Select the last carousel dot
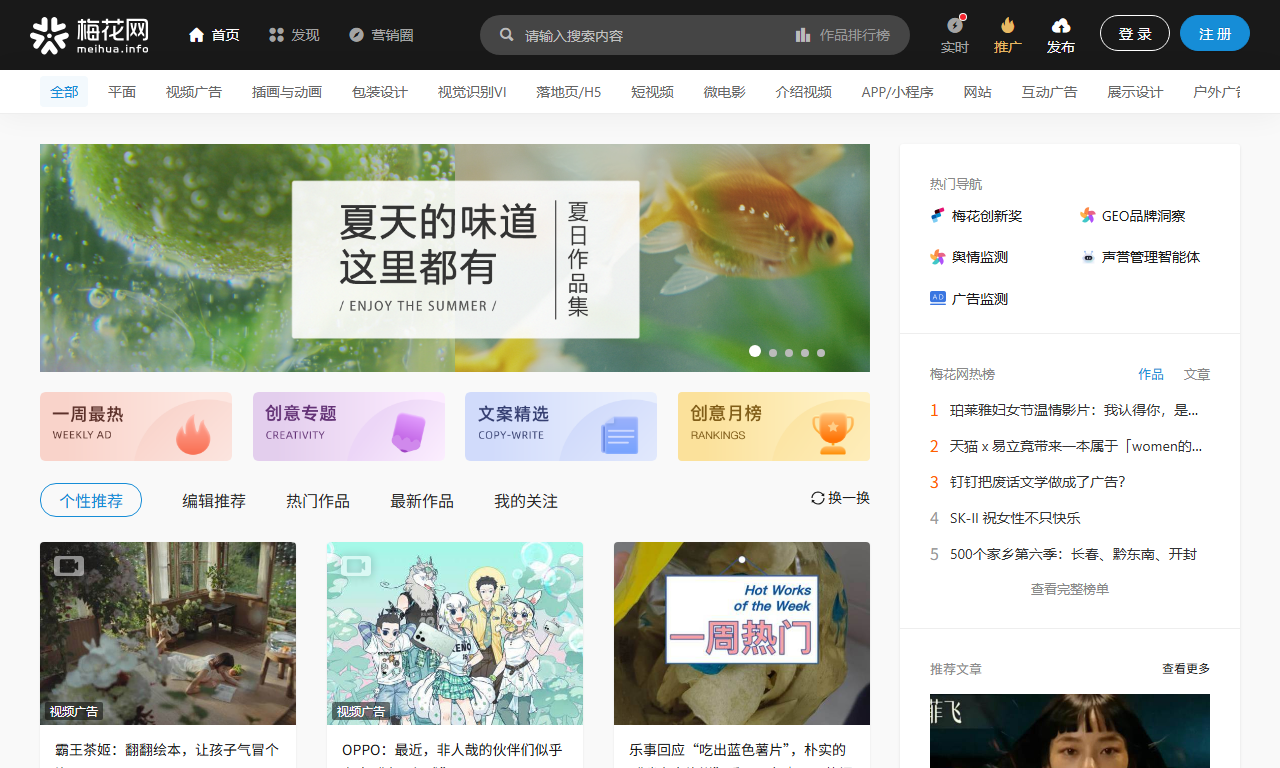Screen dimensions: 1280x768 point(821,353)
